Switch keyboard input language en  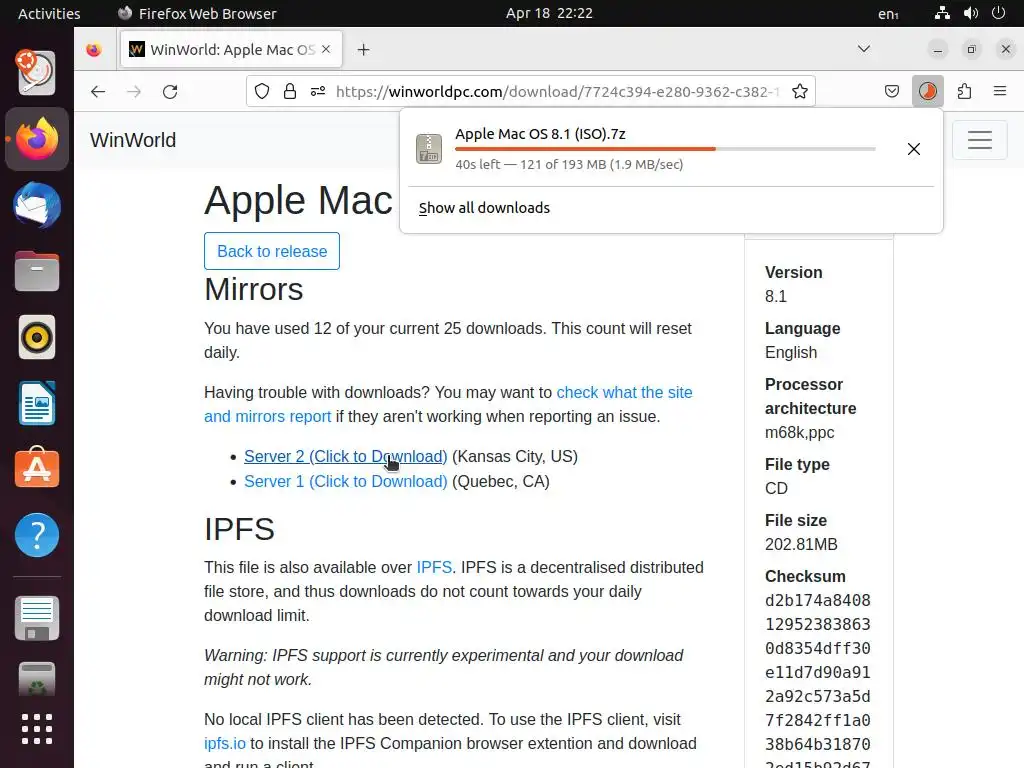888,13
